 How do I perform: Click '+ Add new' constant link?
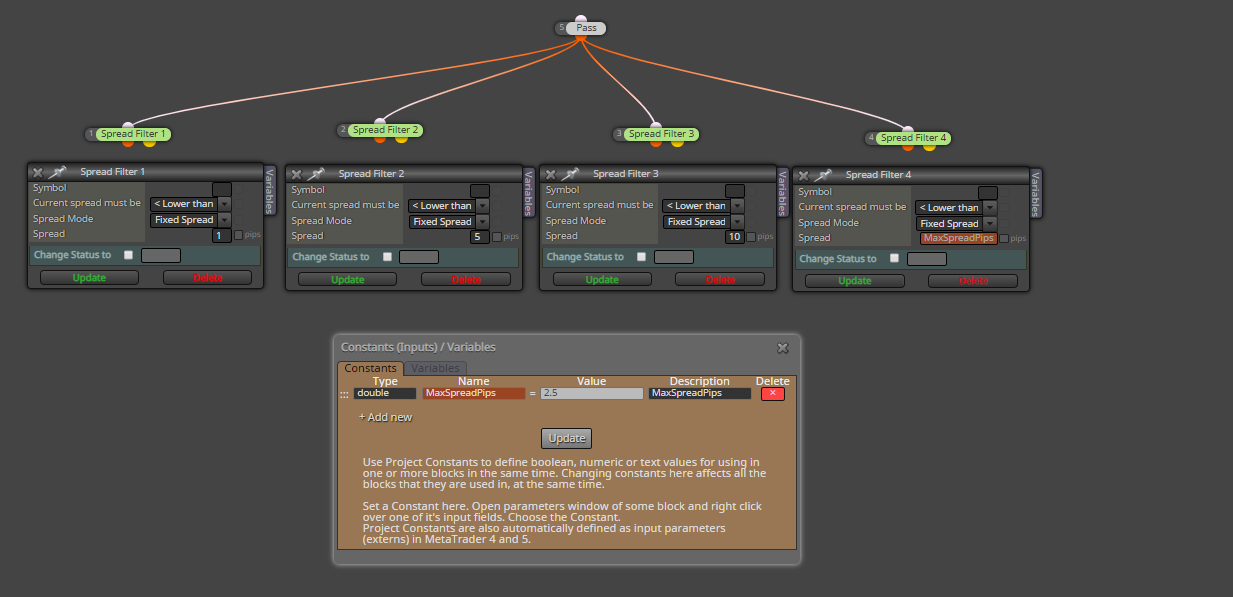point(385,417)
